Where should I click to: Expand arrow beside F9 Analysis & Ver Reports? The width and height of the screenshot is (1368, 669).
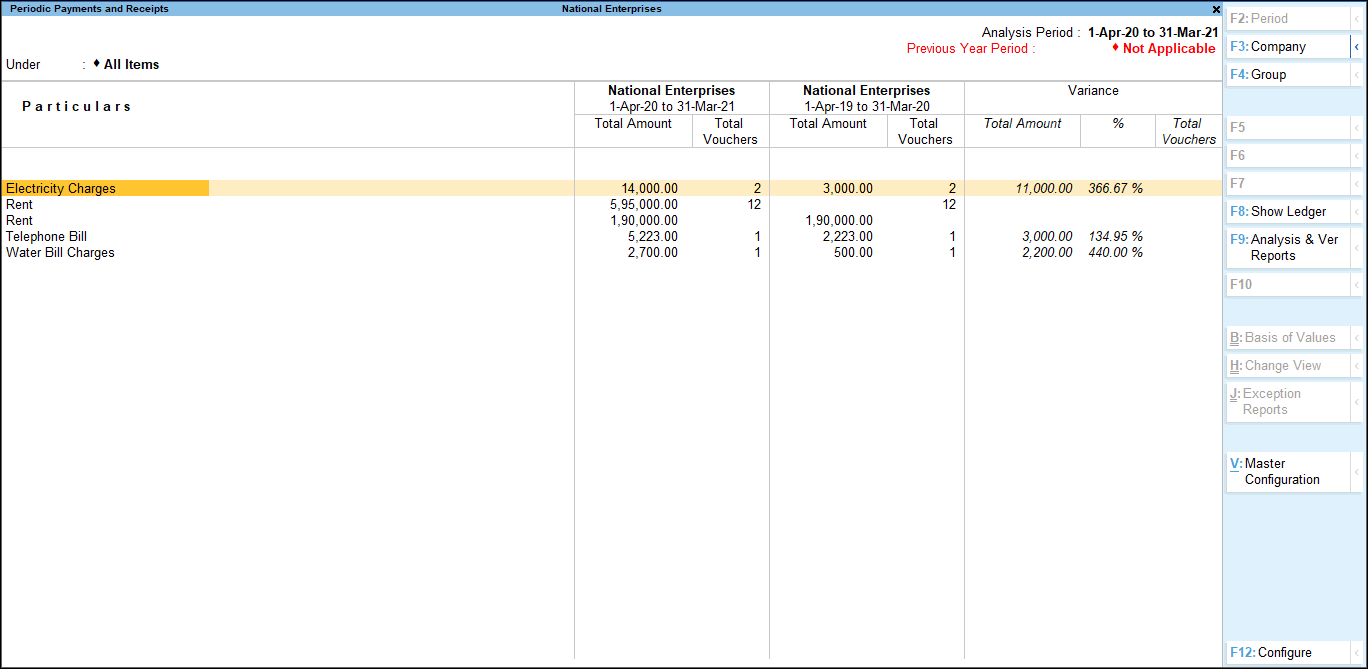[1357, 247]
